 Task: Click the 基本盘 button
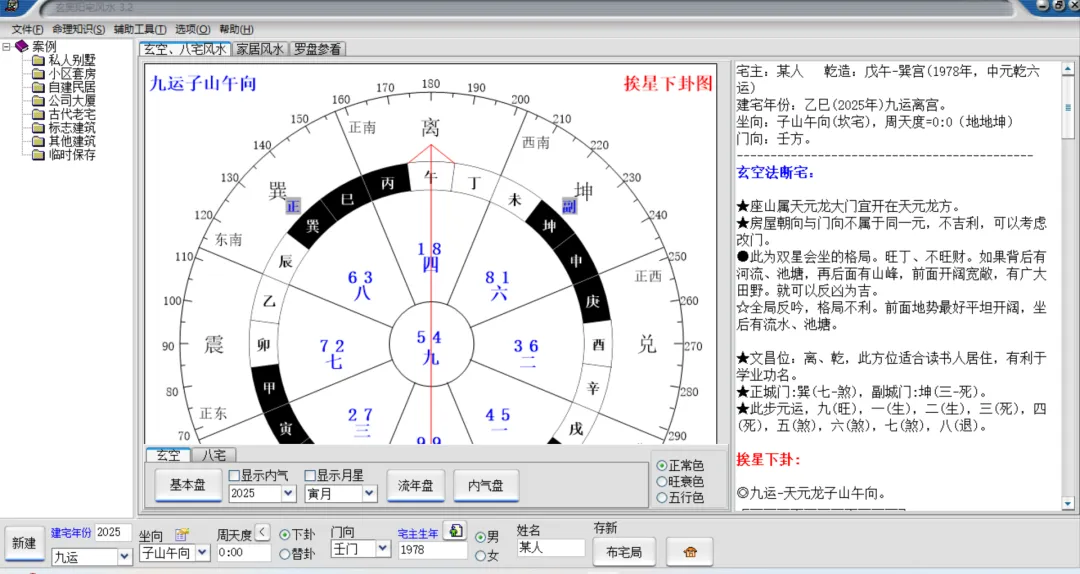click(x=187, y=485)
